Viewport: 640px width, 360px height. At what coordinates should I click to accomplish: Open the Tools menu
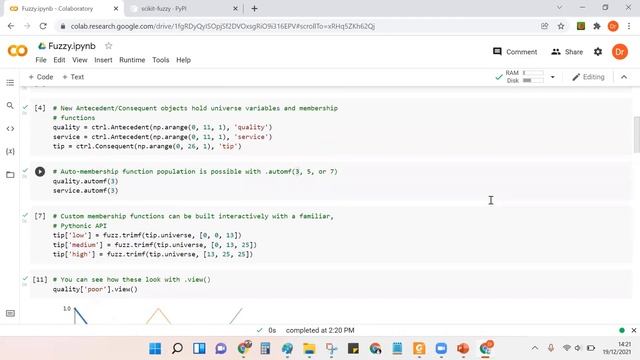(160, 60)
